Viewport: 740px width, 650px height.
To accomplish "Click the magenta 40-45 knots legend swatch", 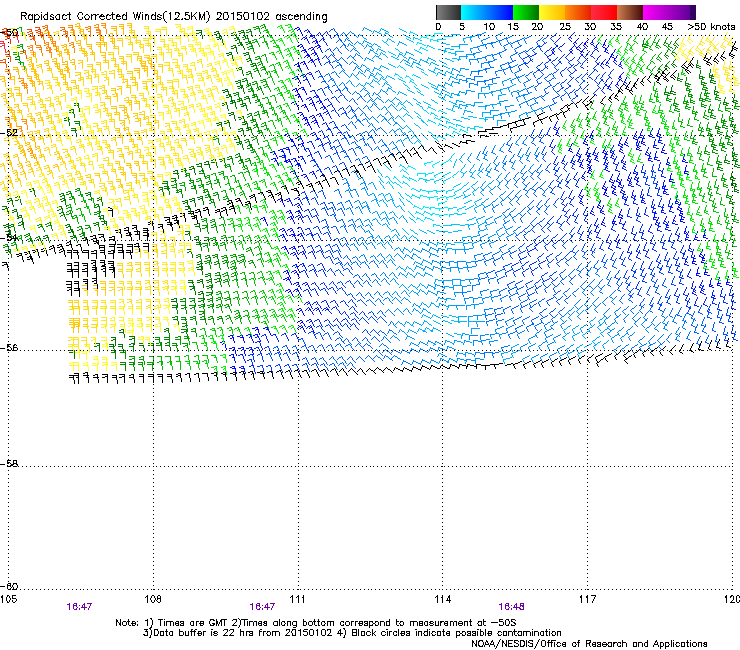I will [656, 12].
